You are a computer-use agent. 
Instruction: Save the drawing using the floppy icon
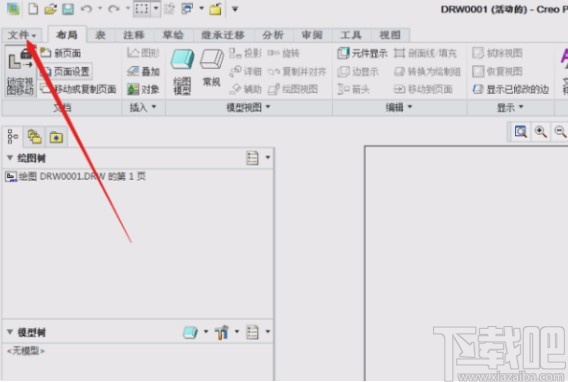(x=68, y=9)
